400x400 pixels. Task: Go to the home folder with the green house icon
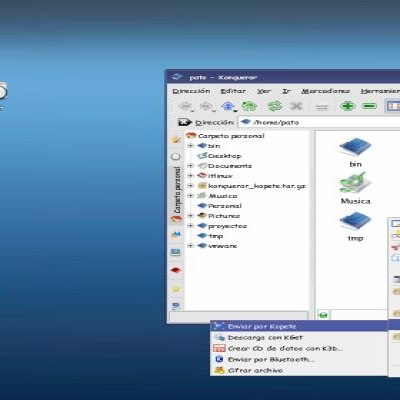click(249, 106)
